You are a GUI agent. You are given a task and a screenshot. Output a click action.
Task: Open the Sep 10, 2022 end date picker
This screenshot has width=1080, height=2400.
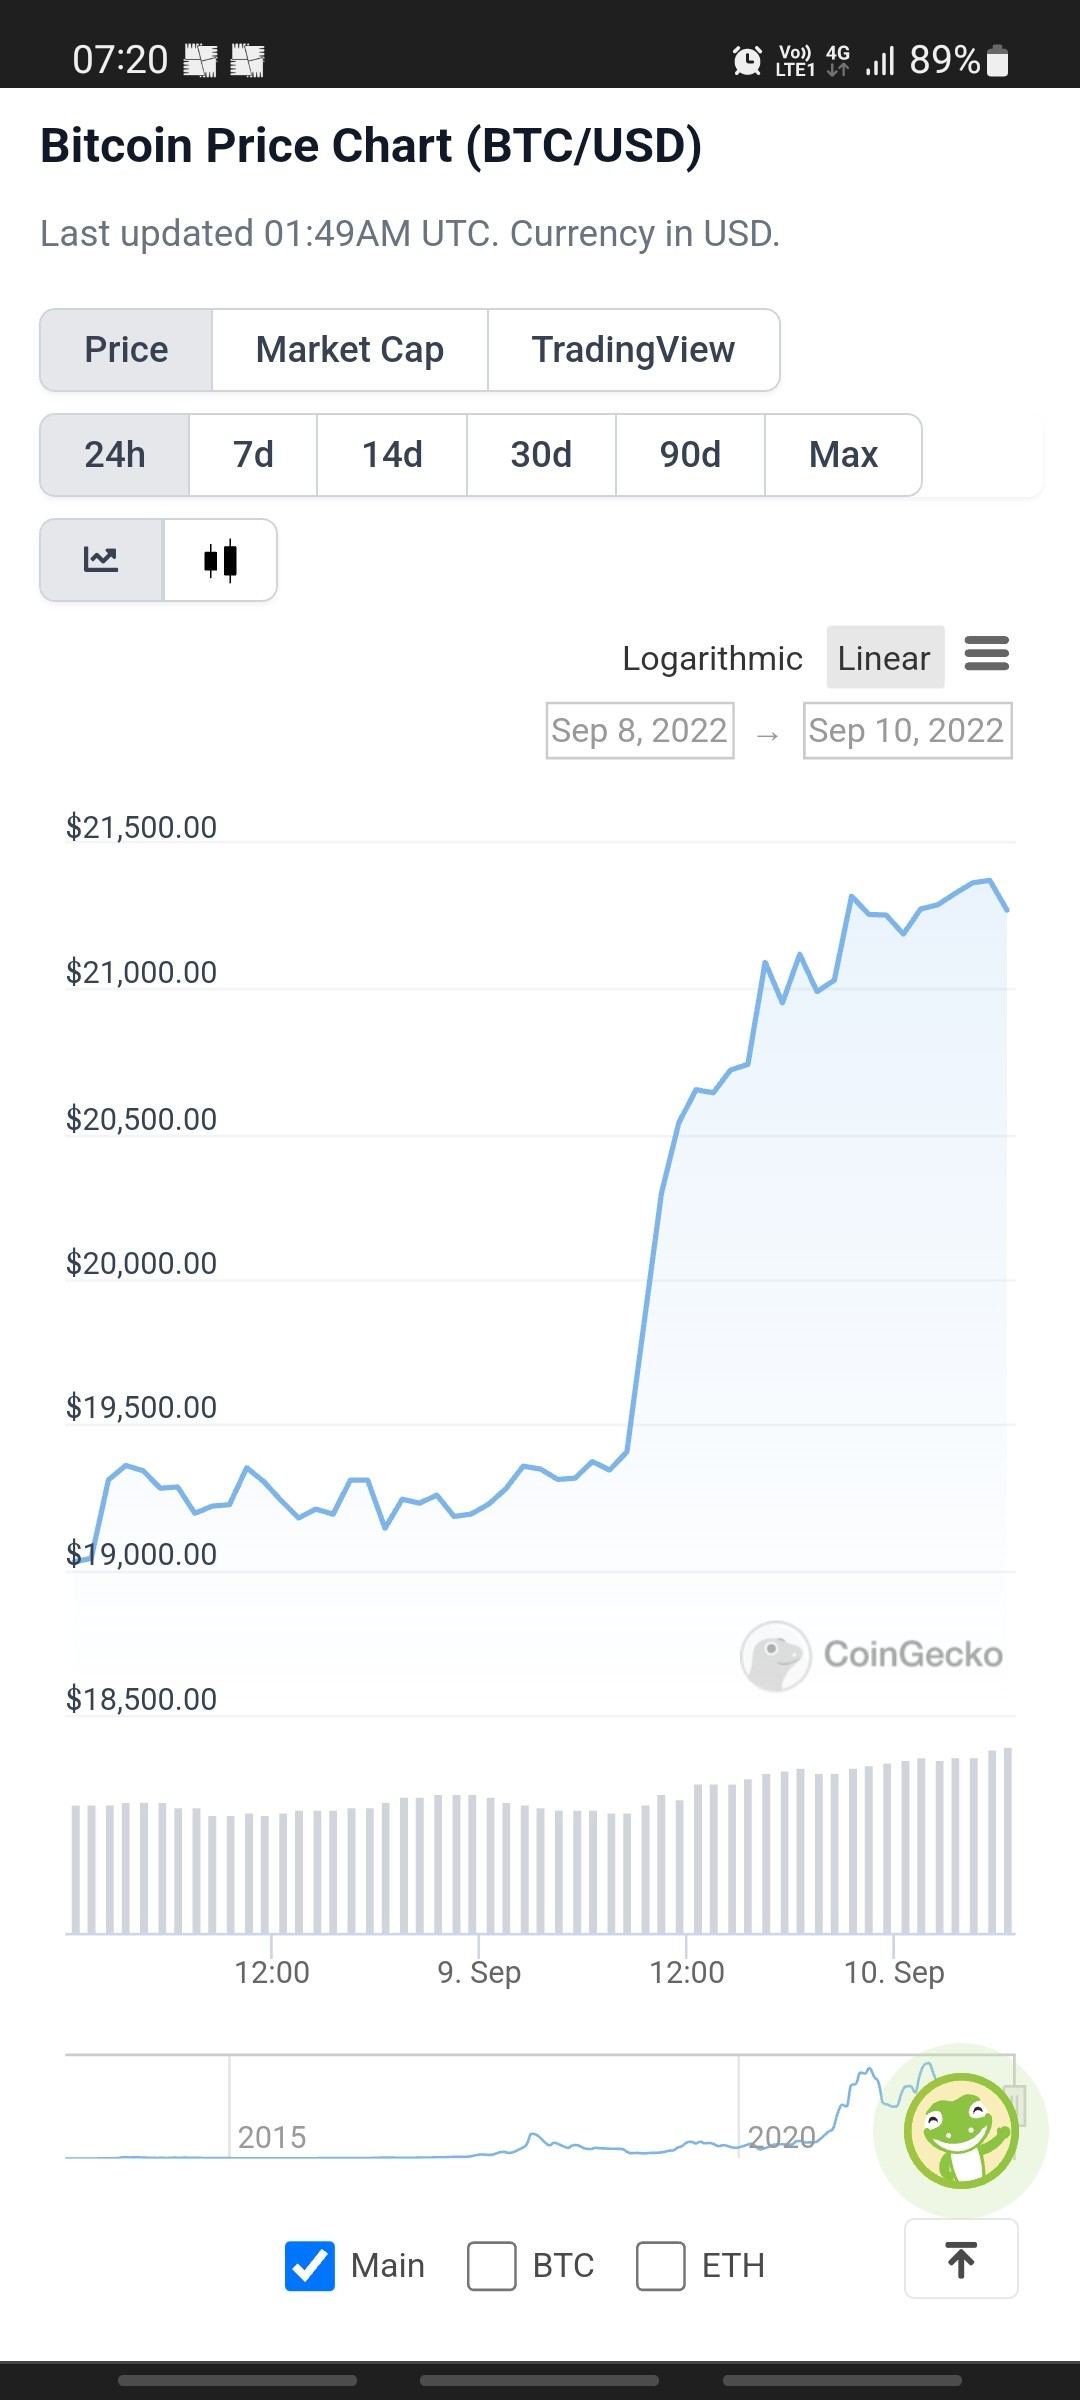tap(907, 731)
